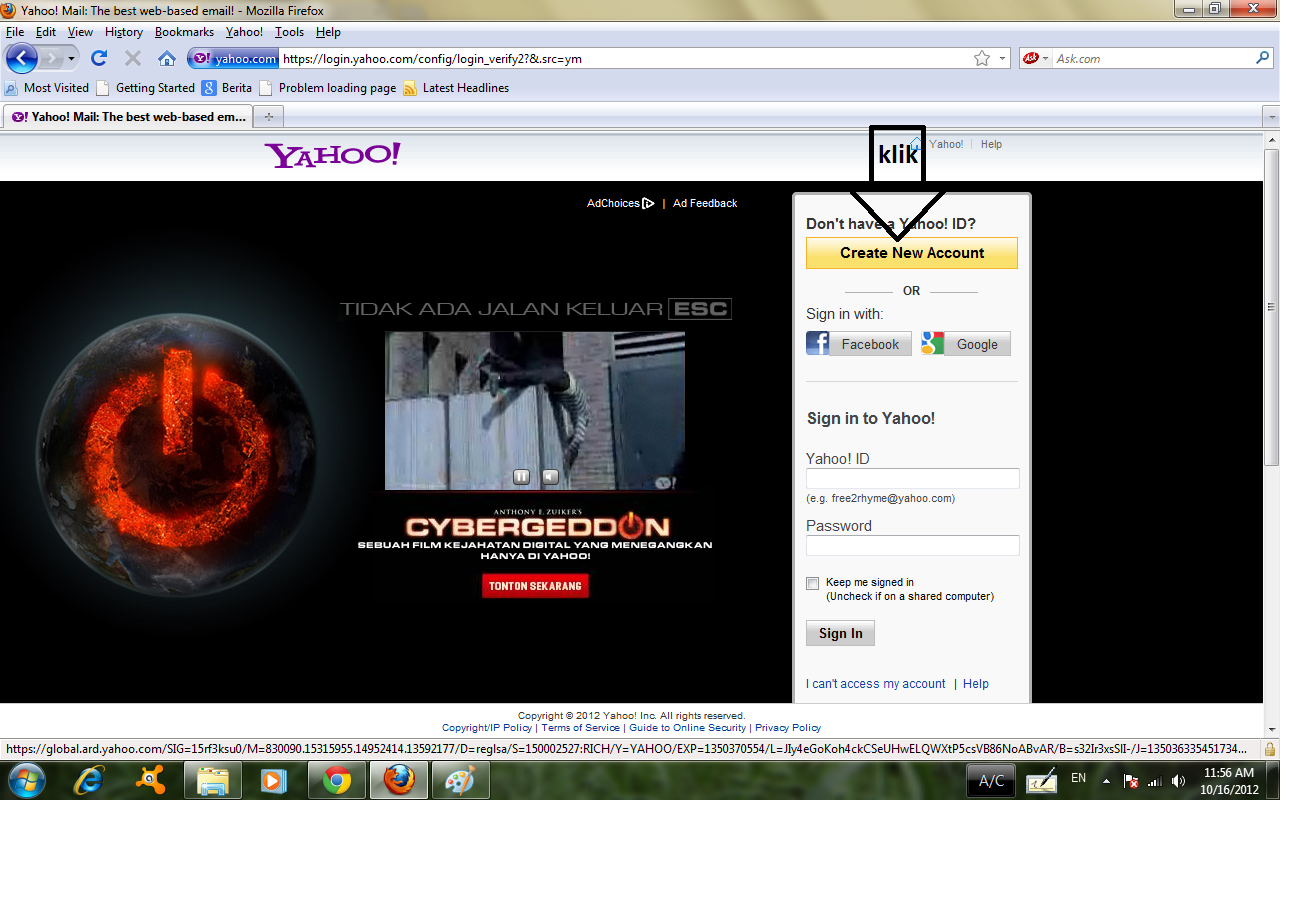Open the Berita bookmark
This screenshot has width=1300, height=900.
point(227,88)
